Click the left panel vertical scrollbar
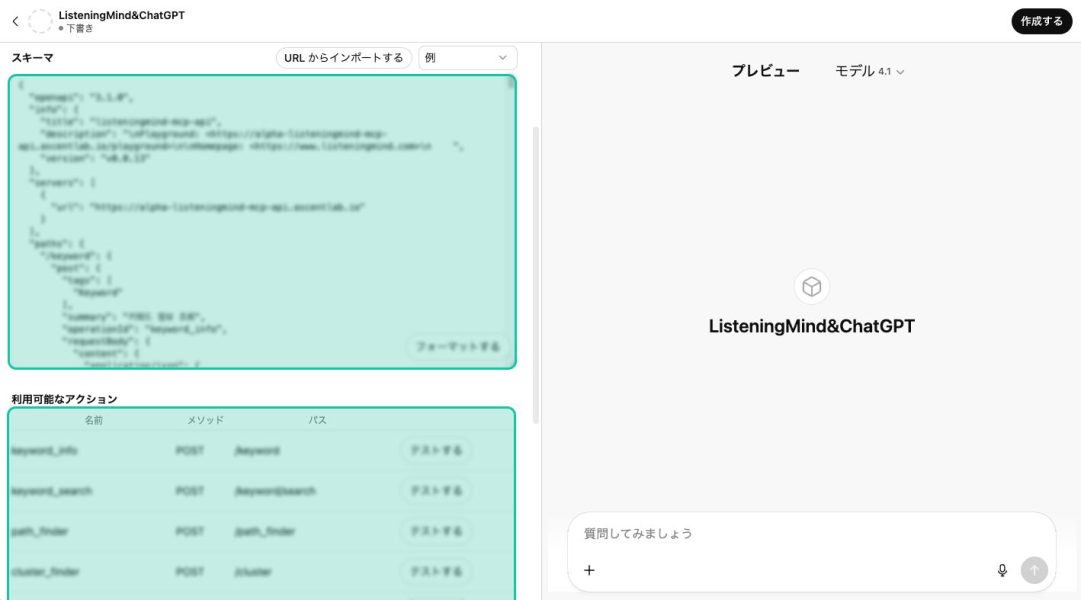 tap(536, 270)
